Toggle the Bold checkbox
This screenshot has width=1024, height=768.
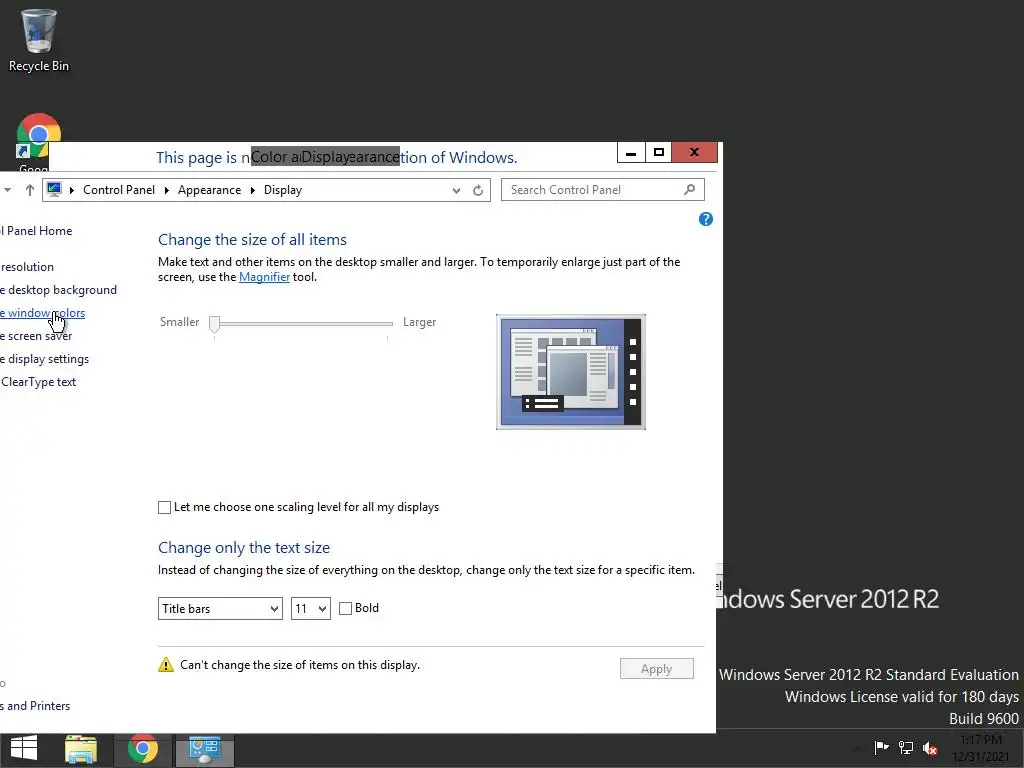[x=345, y=609]
